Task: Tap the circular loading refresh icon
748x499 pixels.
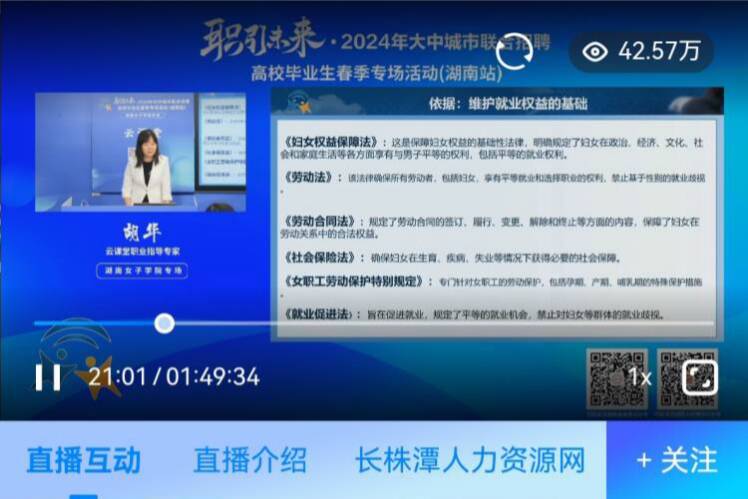Action: pos(516,53)
